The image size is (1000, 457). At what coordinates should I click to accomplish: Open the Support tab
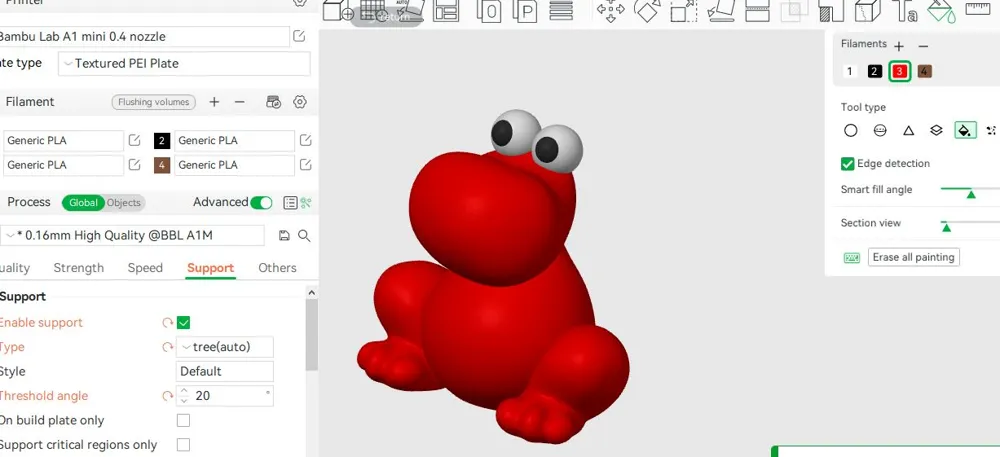point(210,268)
